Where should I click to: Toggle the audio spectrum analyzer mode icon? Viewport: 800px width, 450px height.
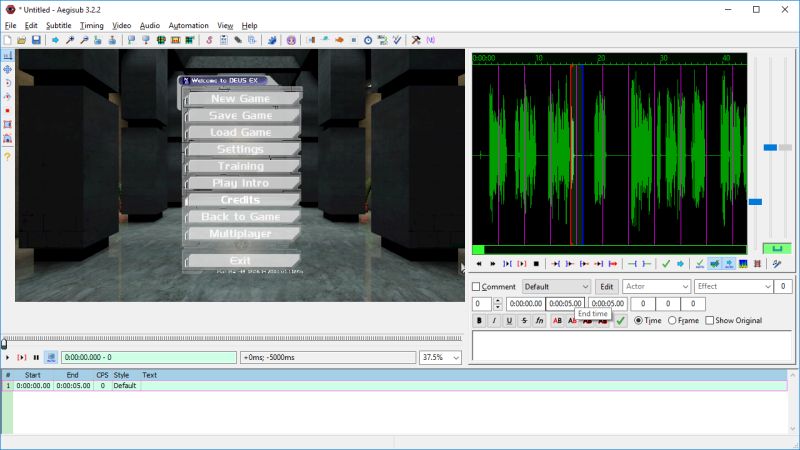click(x=743, y=264)
